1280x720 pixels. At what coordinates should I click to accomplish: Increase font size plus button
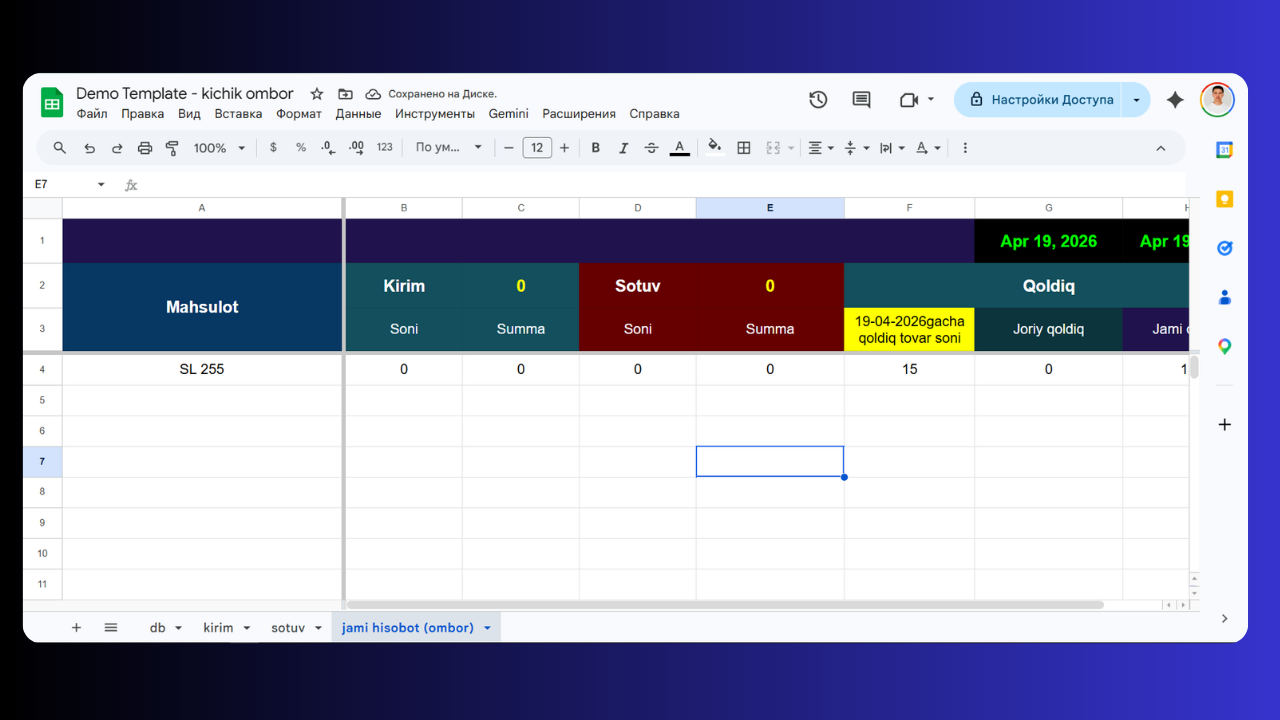564,148
